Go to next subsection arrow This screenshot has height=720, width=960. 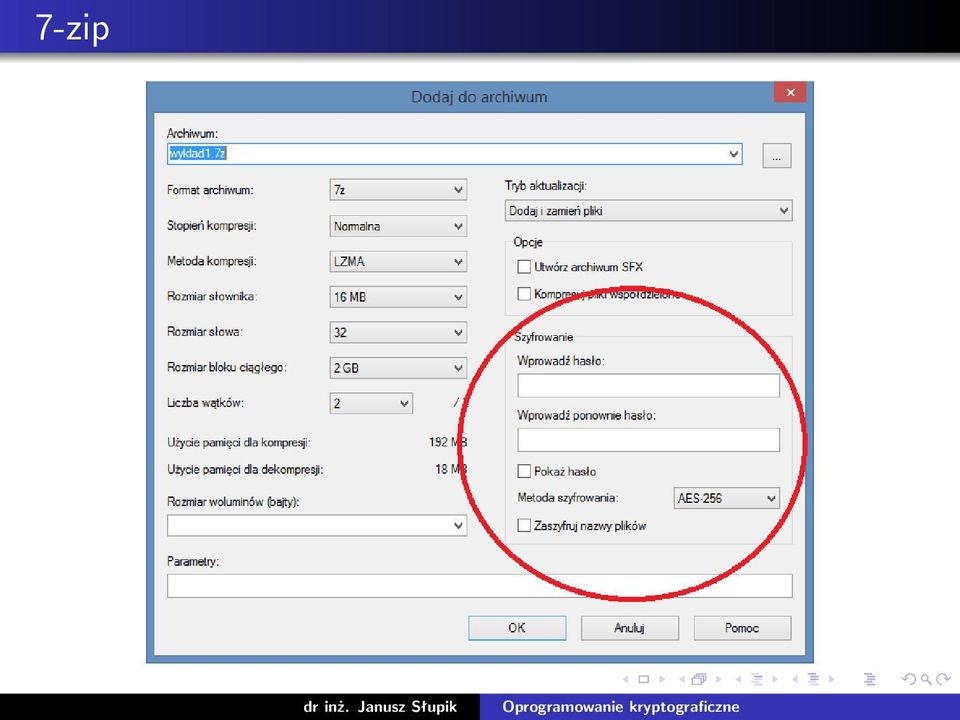[x=775, y=679]
